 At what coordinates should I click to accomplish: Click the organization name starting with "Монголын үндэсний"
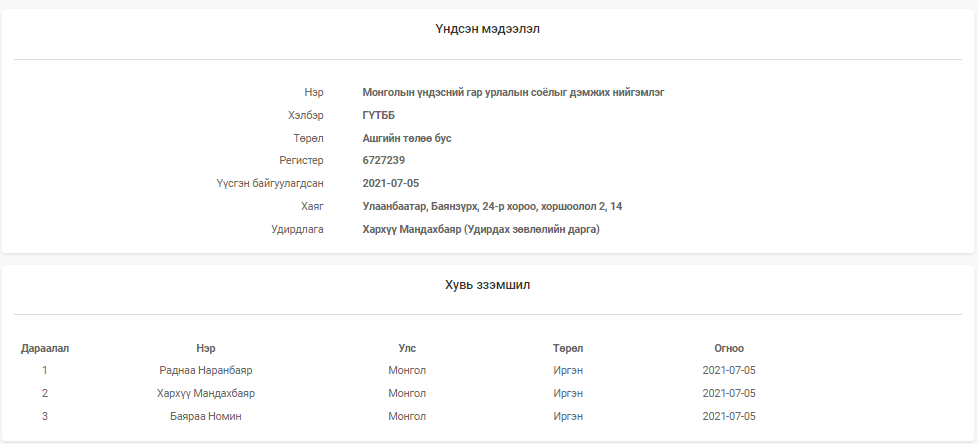coord(513,92)
